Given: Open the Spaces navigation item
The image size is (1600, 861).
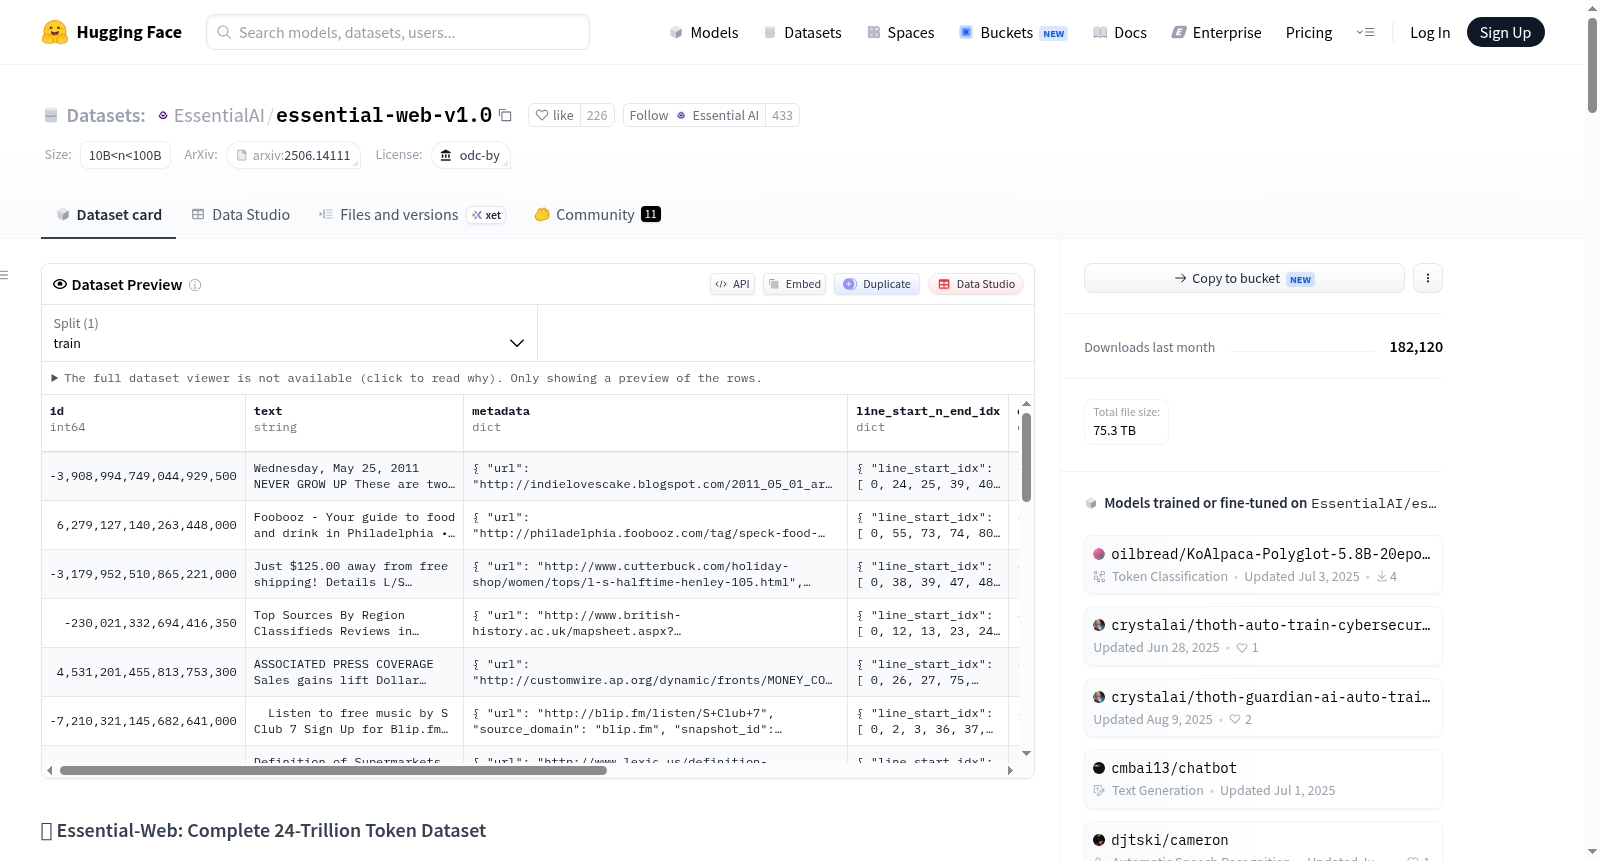Looking at the screenshot, I should pyautogui.click(x=900, y=32).
